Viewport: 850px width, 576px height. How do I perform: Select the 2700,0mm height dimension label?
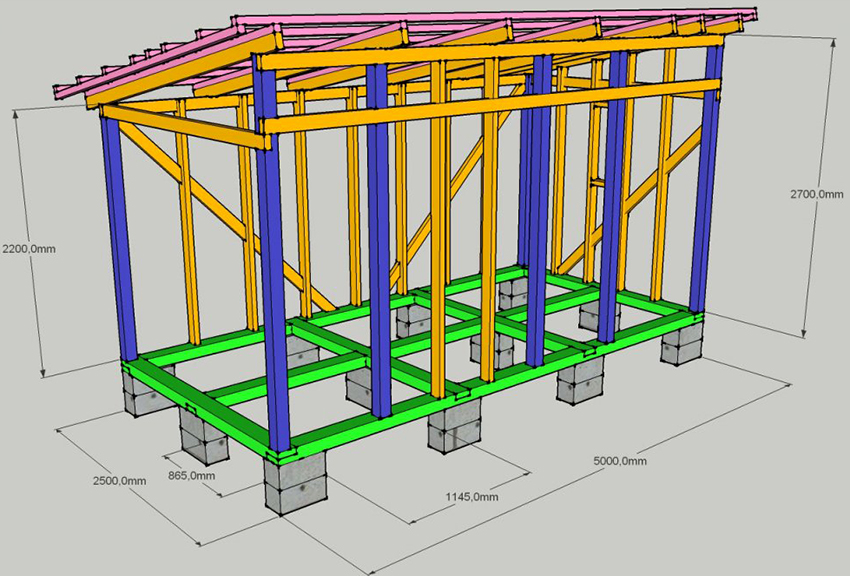click(x=810, y=198)
